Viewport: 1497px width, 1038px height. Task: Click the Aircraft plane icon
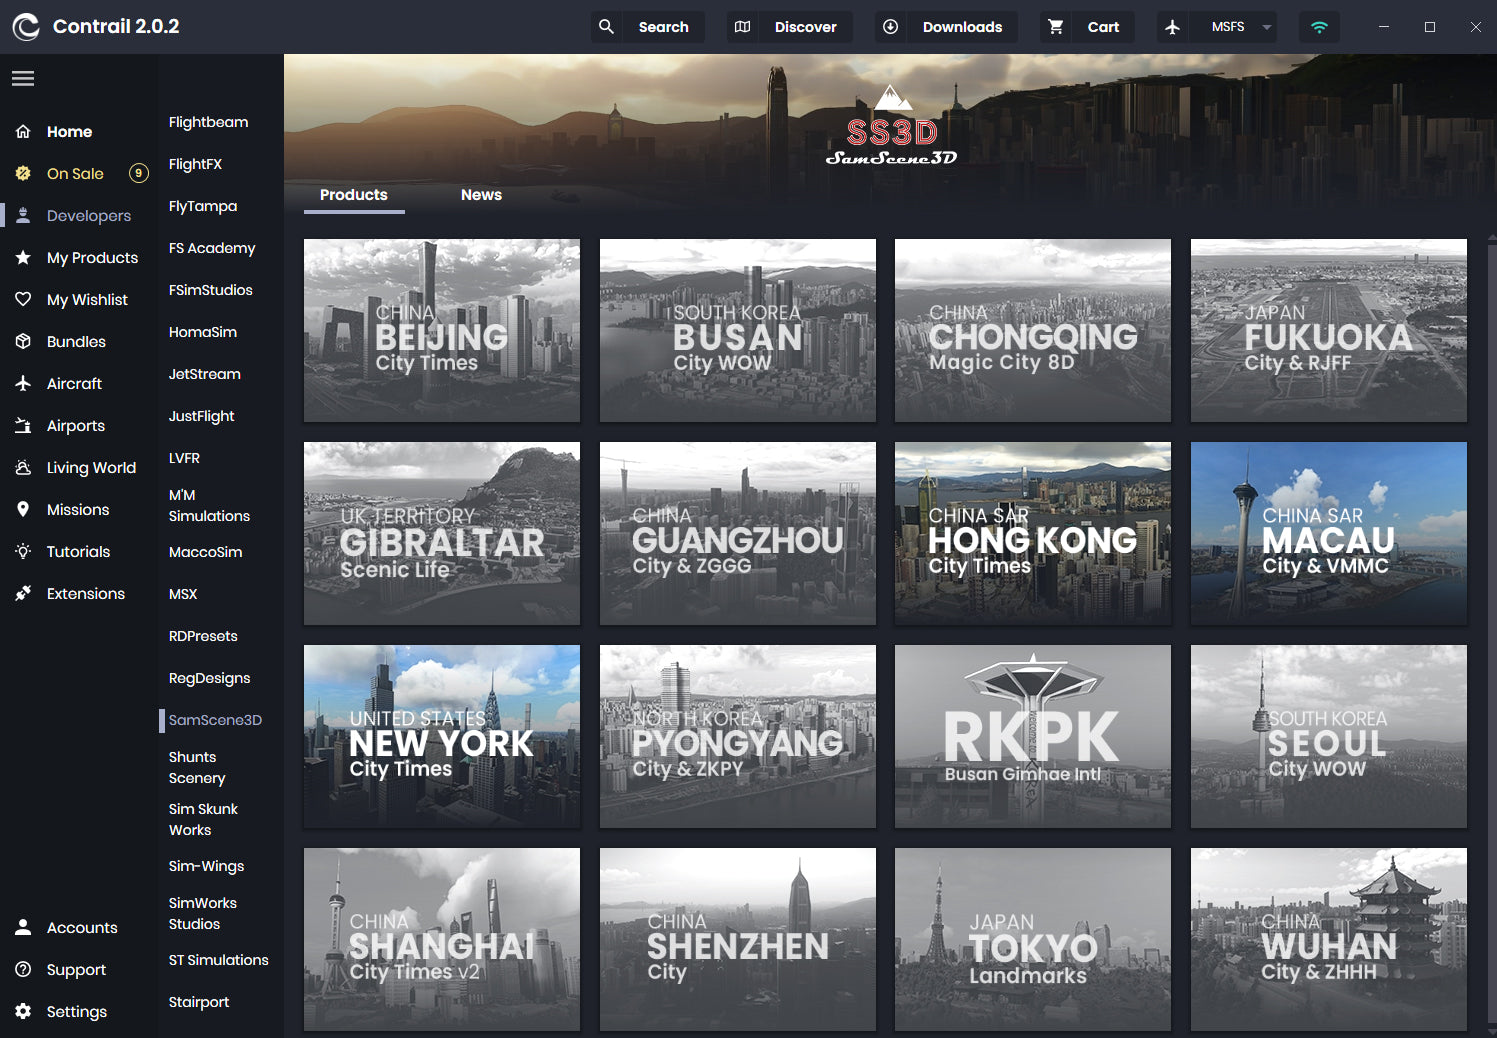pyautogui.click(x=23, y=384)
